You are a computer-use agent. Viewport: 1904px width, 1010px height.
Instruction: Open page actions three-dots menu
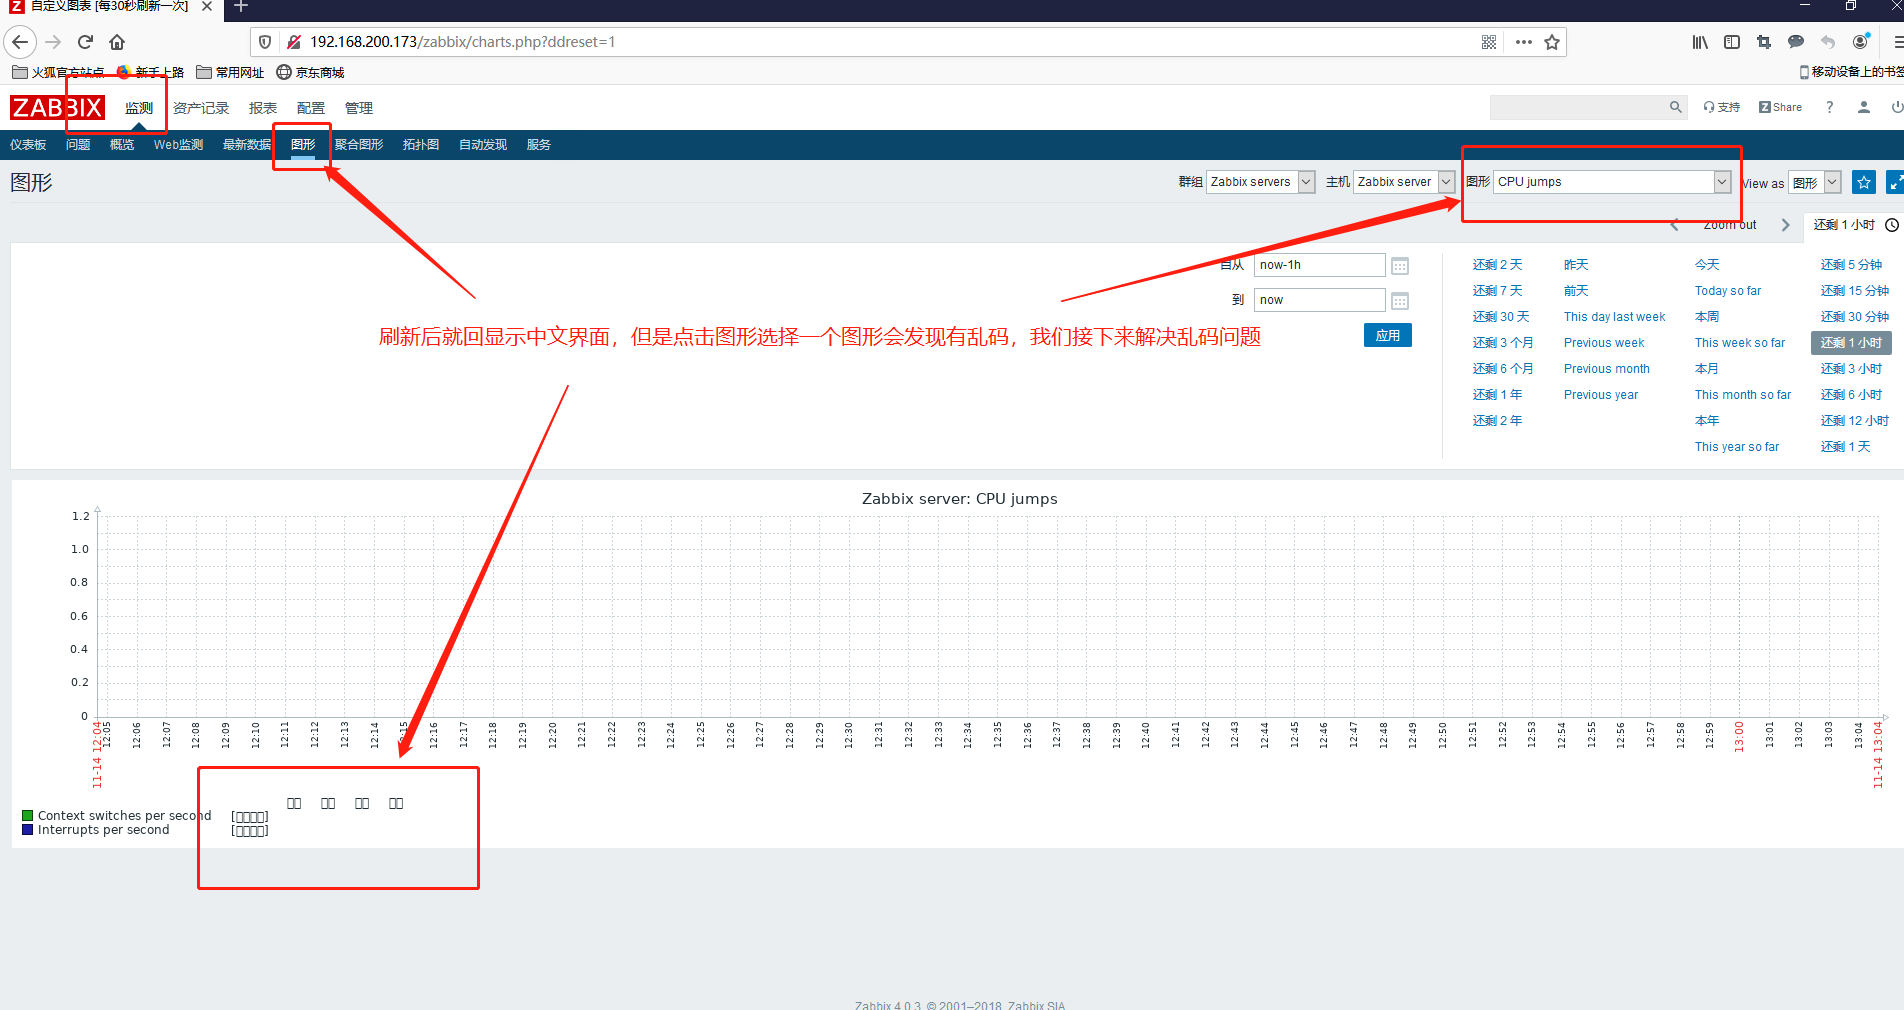[x=1523, y=42]
